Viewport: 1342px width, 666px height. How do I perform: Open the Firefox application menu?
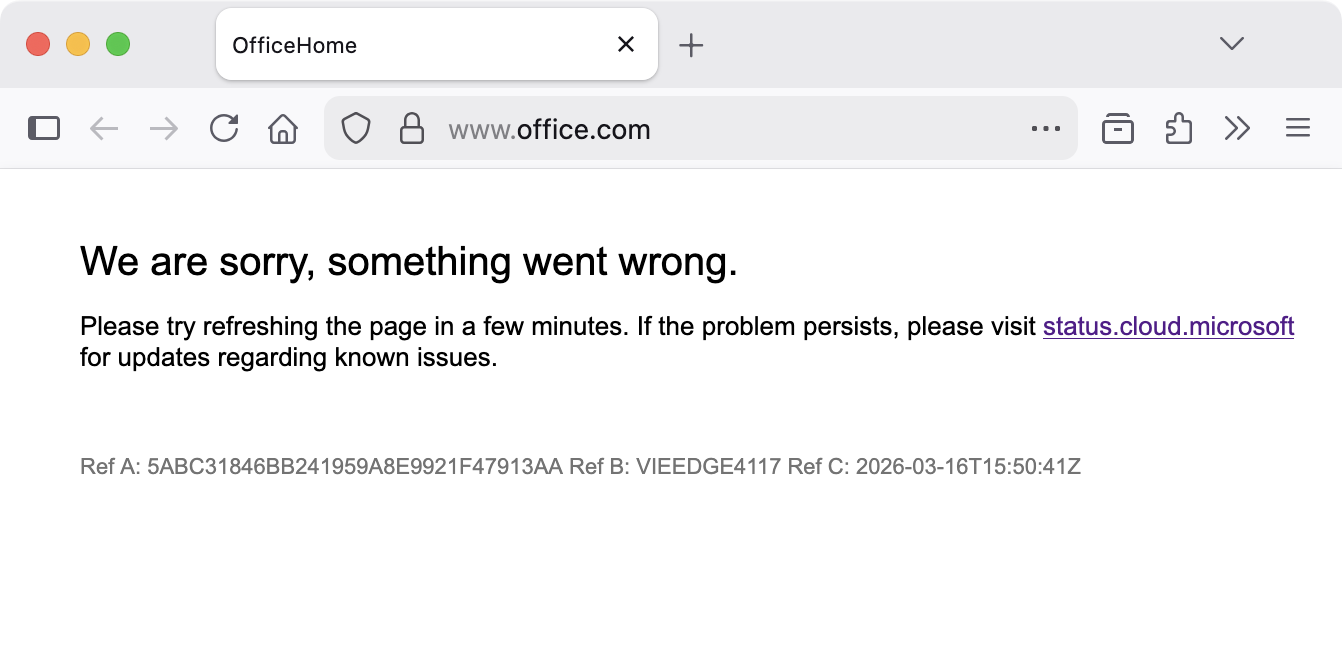pos(1297,128)
